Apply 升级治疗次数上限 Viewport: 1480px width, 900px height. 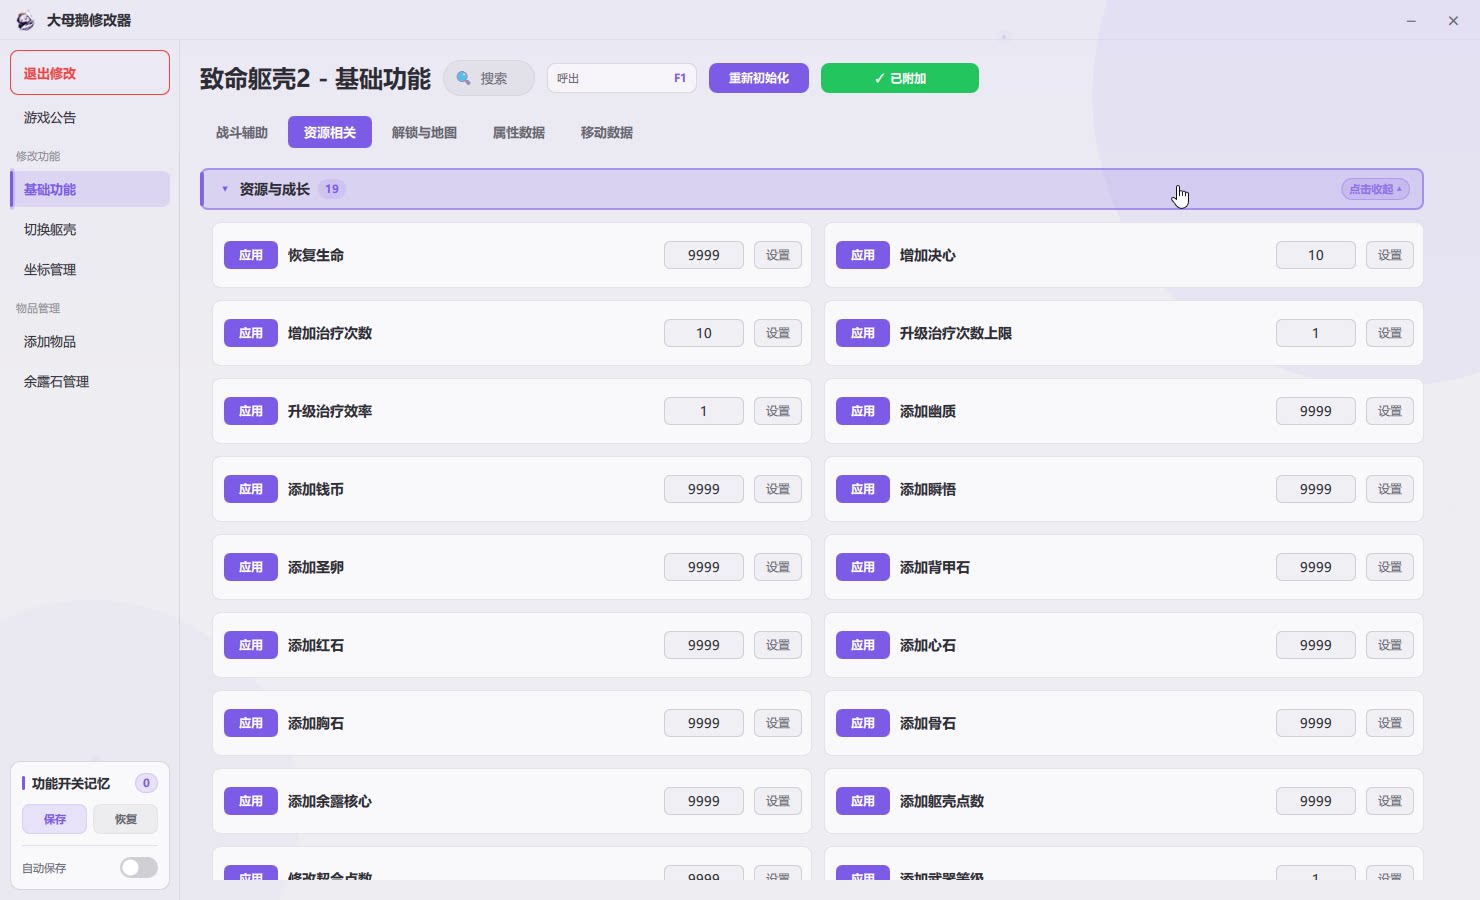(863, 333)
